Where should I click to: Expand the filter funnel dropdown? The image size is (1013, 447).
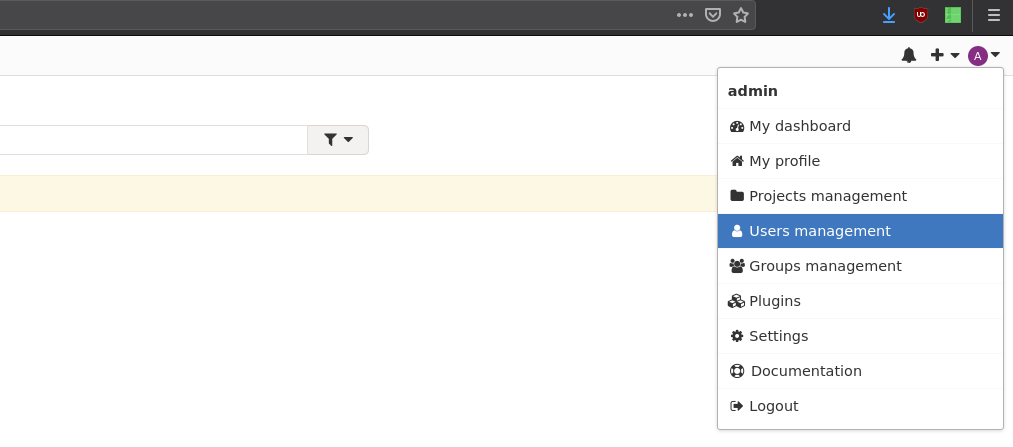[338, 140]
